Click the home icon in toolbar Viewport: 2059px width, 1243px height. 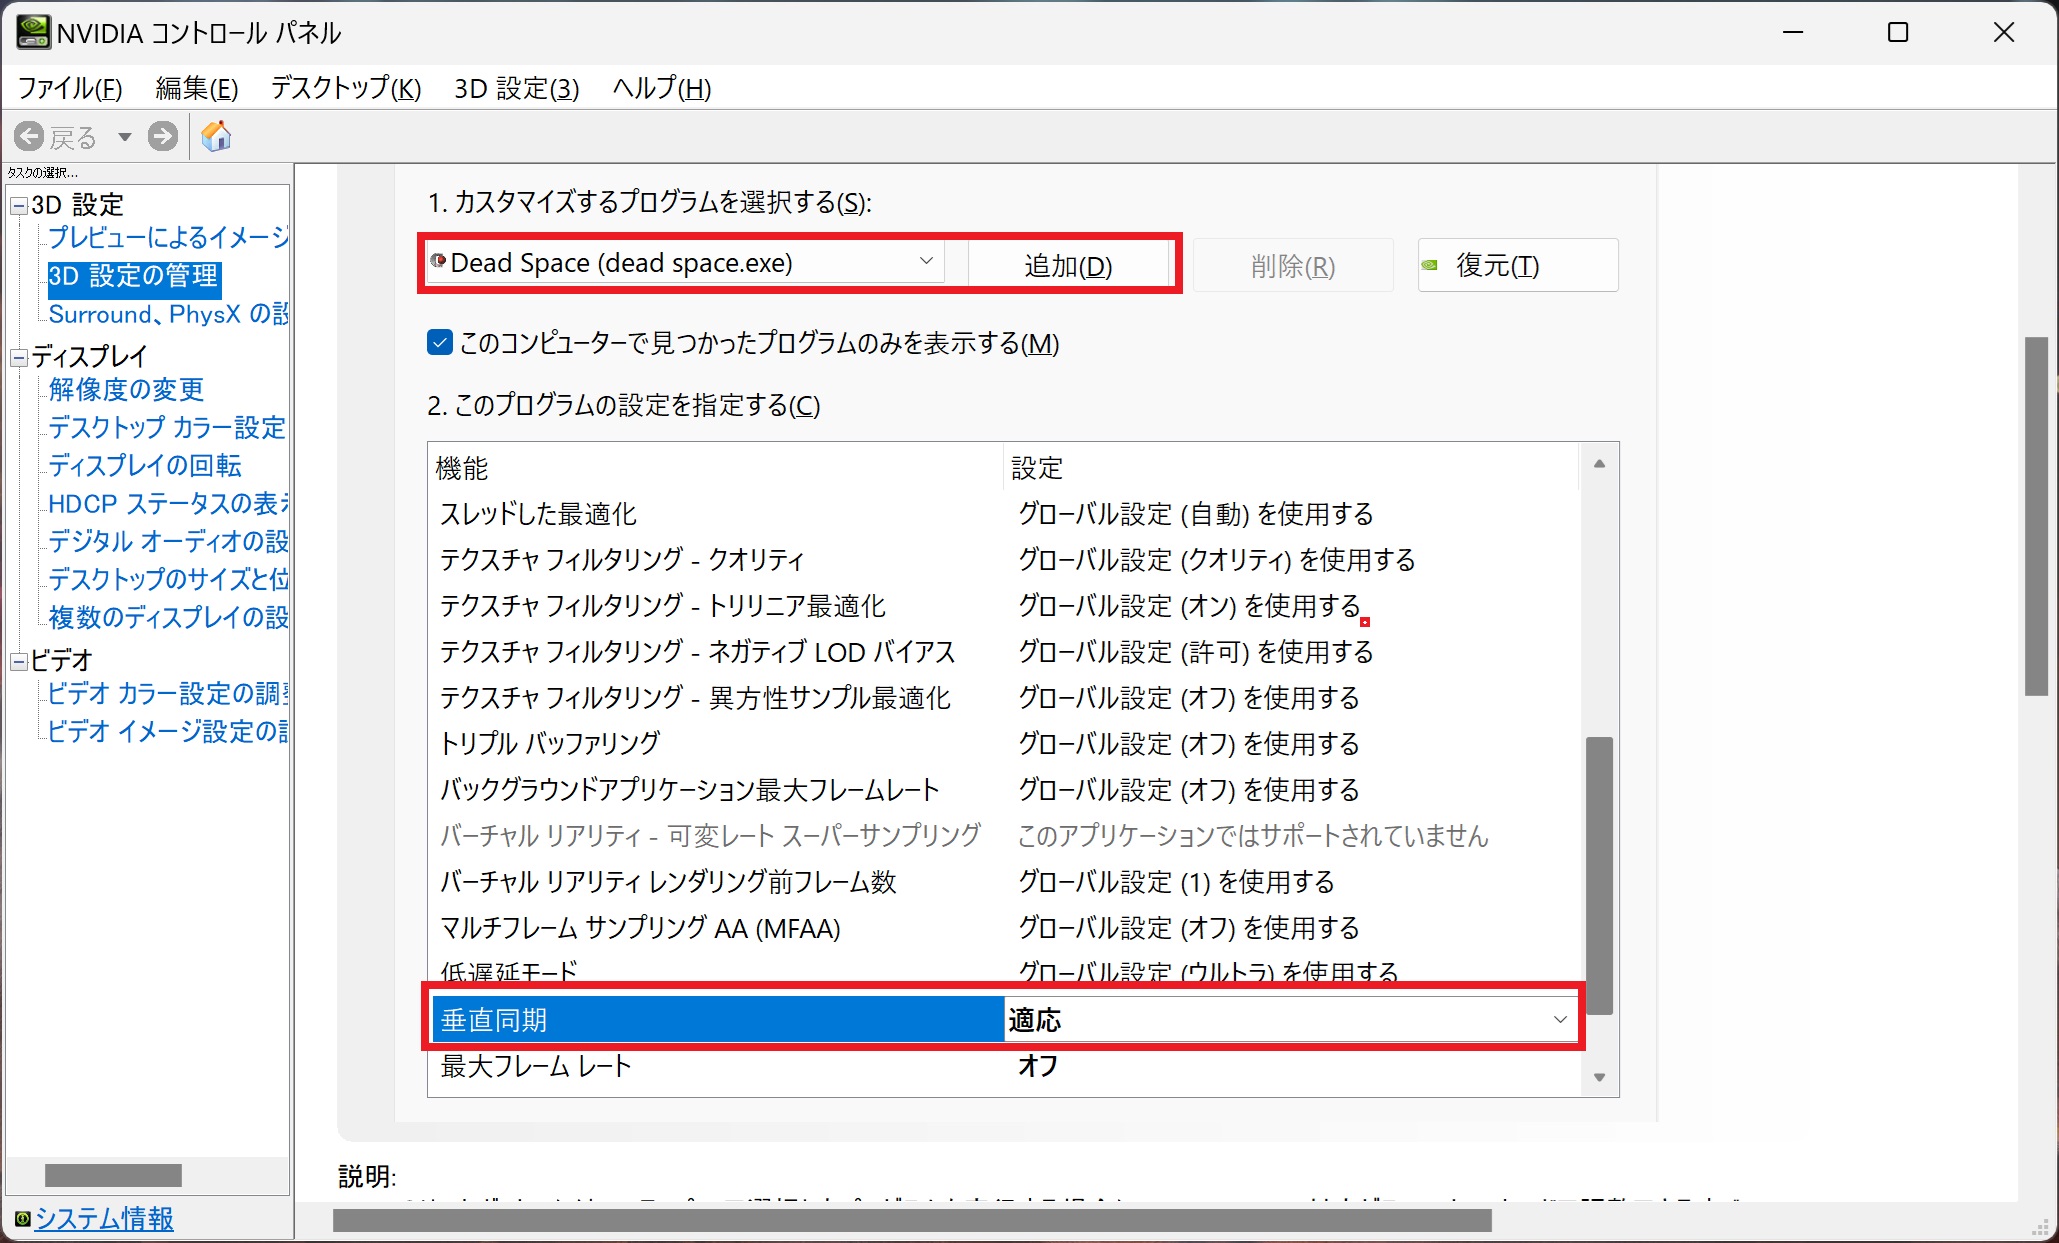(x=216, y=136)
